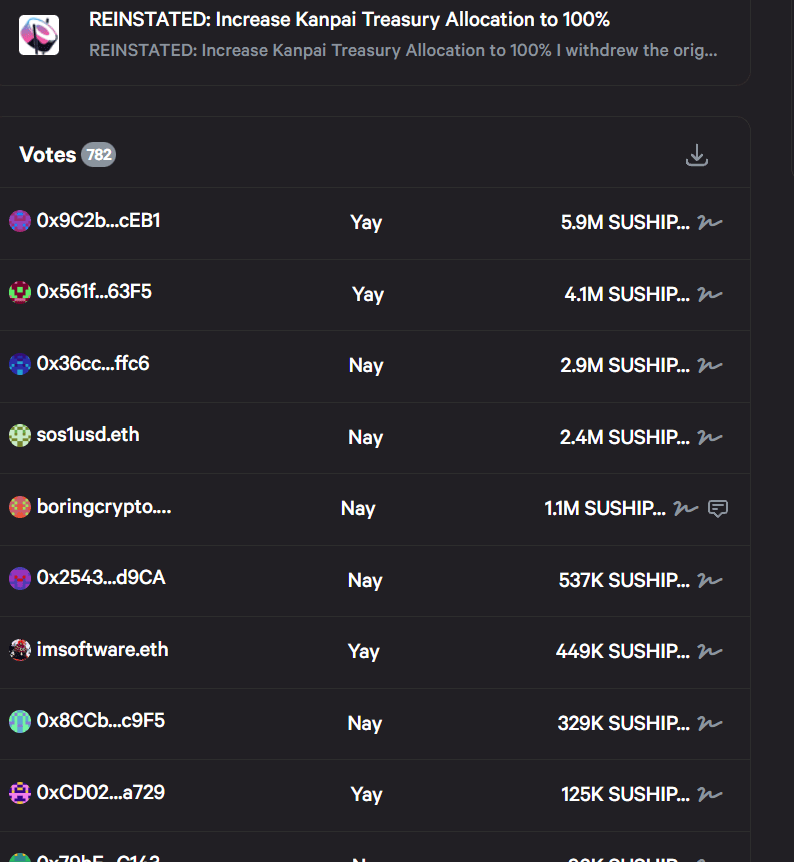Open signature icon for 0x9C2b...cEB1 vote

click(x=710, y=222)
